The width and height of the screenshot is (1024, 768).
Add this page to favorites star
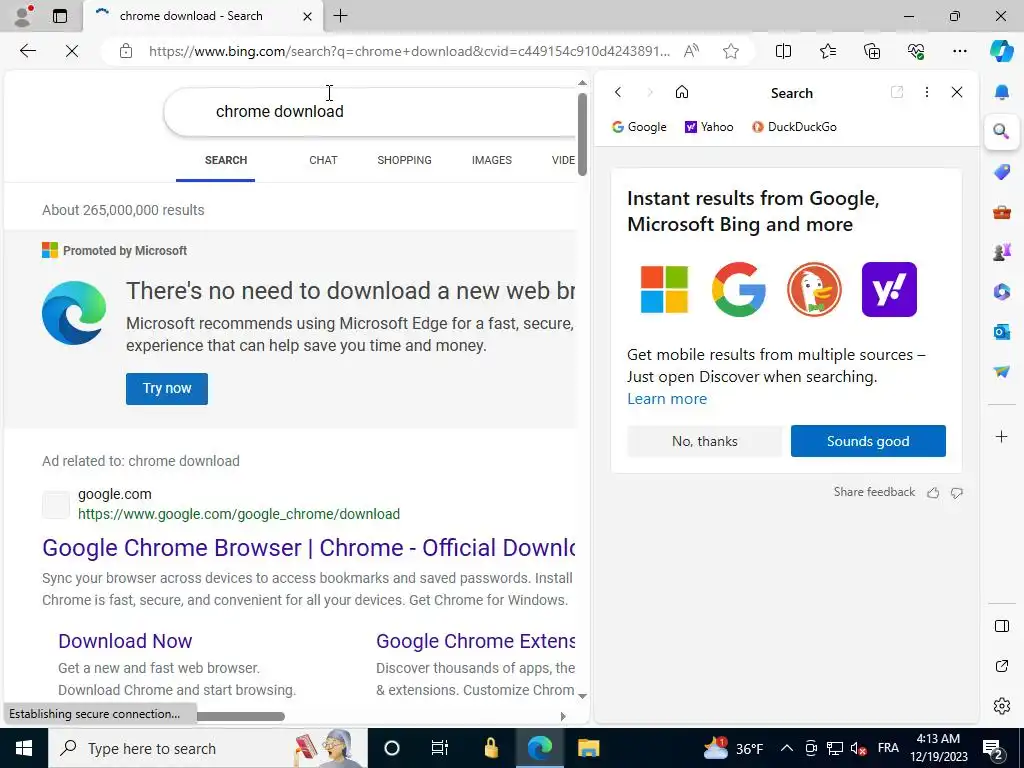click(731, 51)
